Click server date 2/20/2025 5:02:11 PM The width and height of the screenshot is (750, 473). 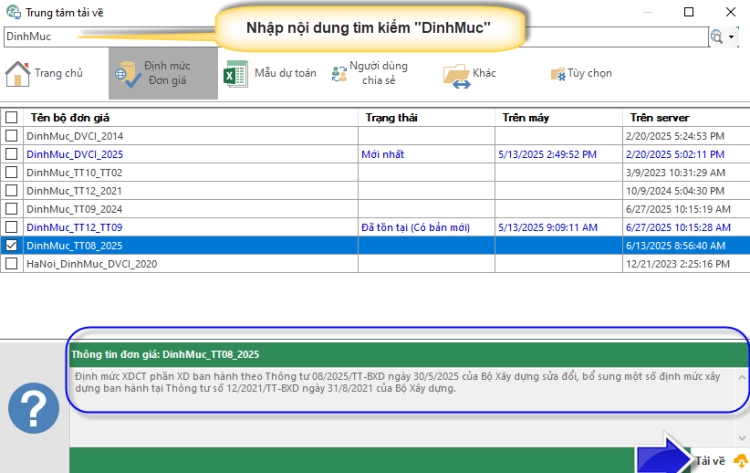[675, 154]
